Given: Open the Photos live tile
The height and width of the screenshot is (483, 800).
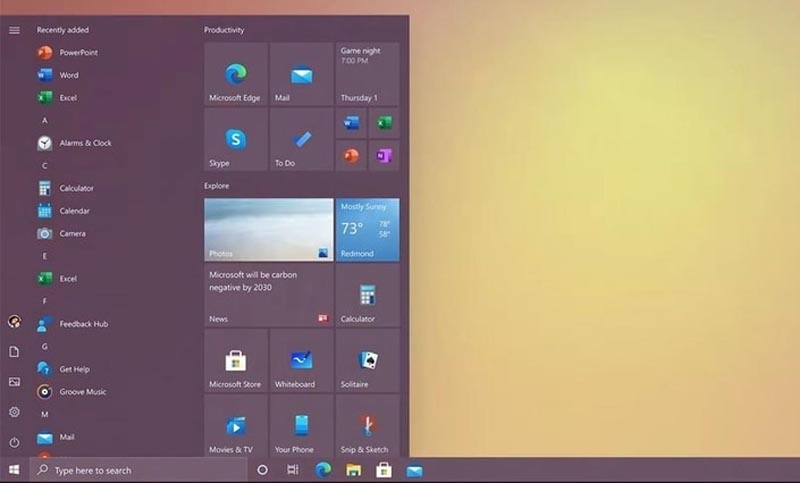Looking at the screenshot, I should 269,230.
